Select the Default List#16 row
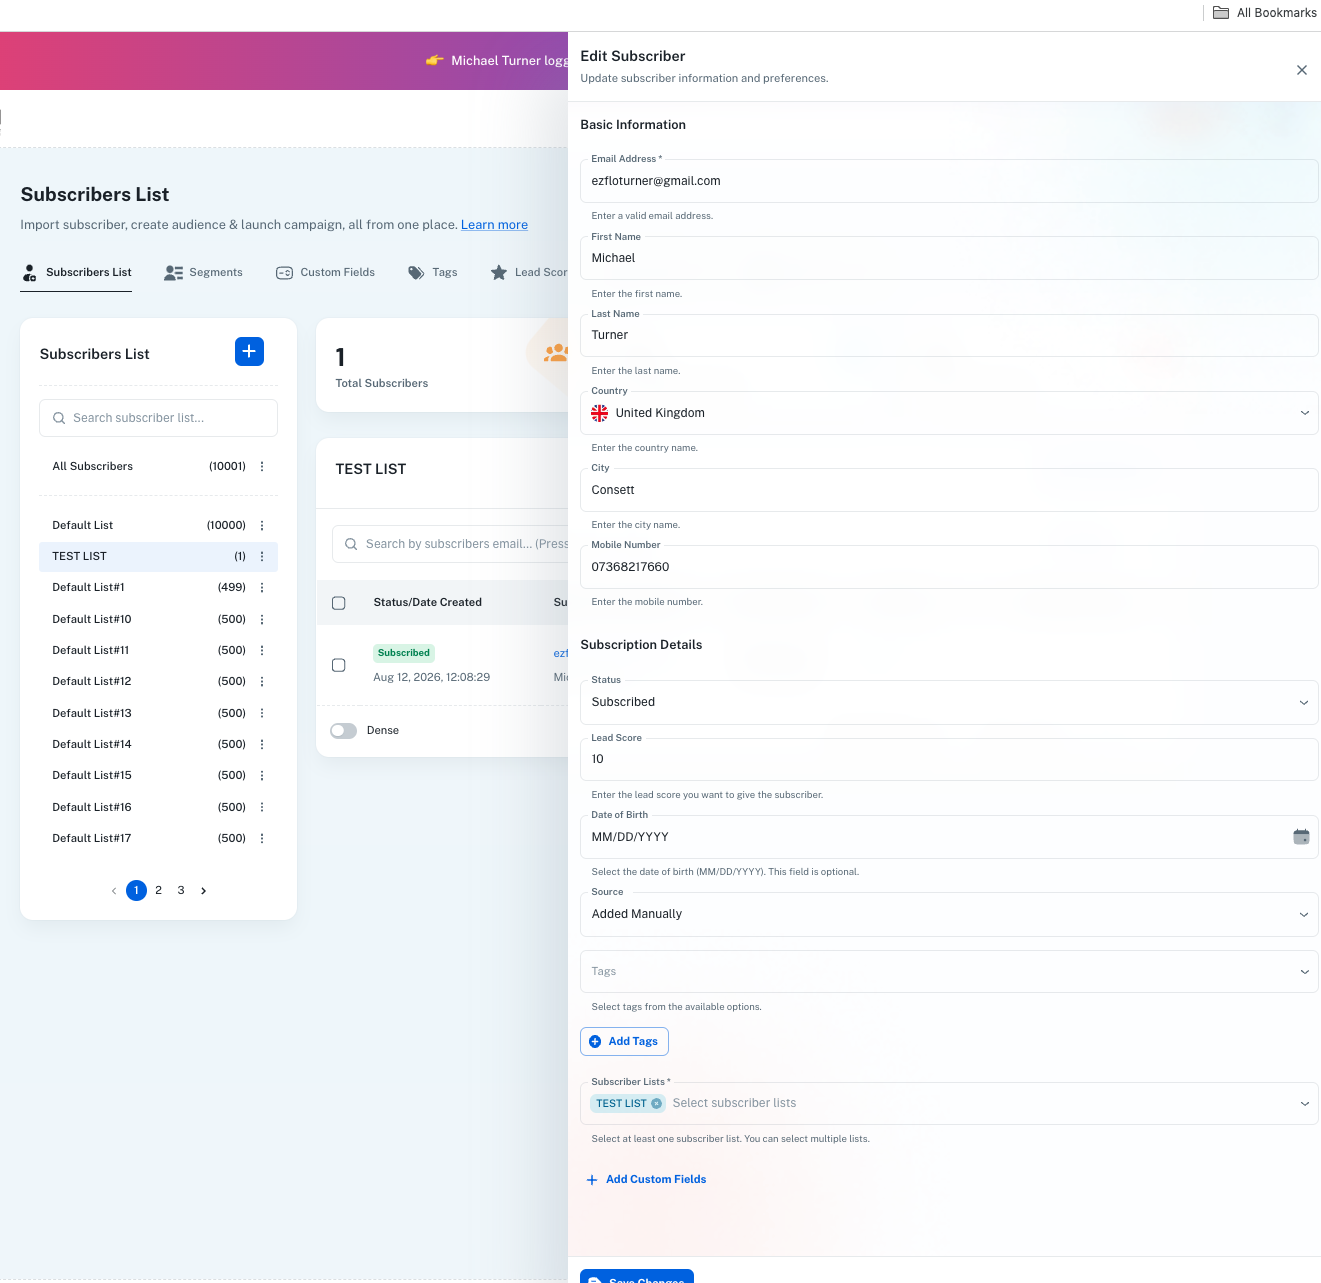 (158, 807)
